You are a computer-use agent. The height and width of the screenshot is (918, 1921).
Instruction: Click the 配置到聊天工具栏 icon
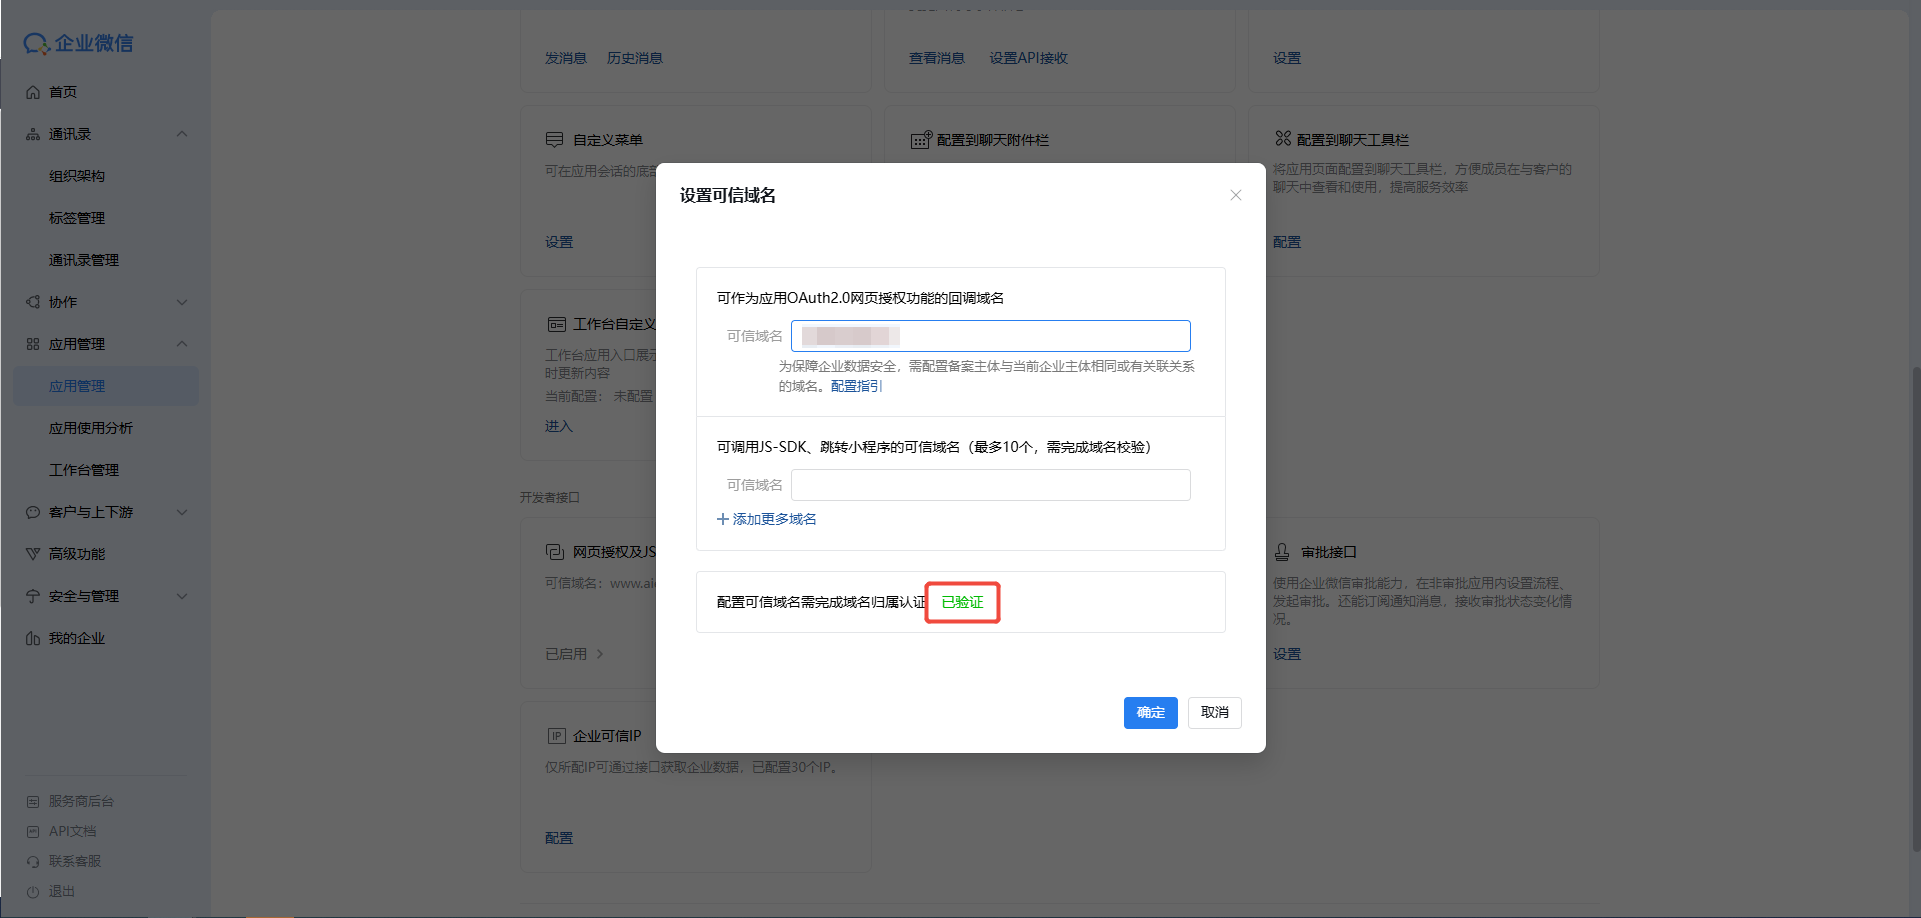[x=1283, y=139]
